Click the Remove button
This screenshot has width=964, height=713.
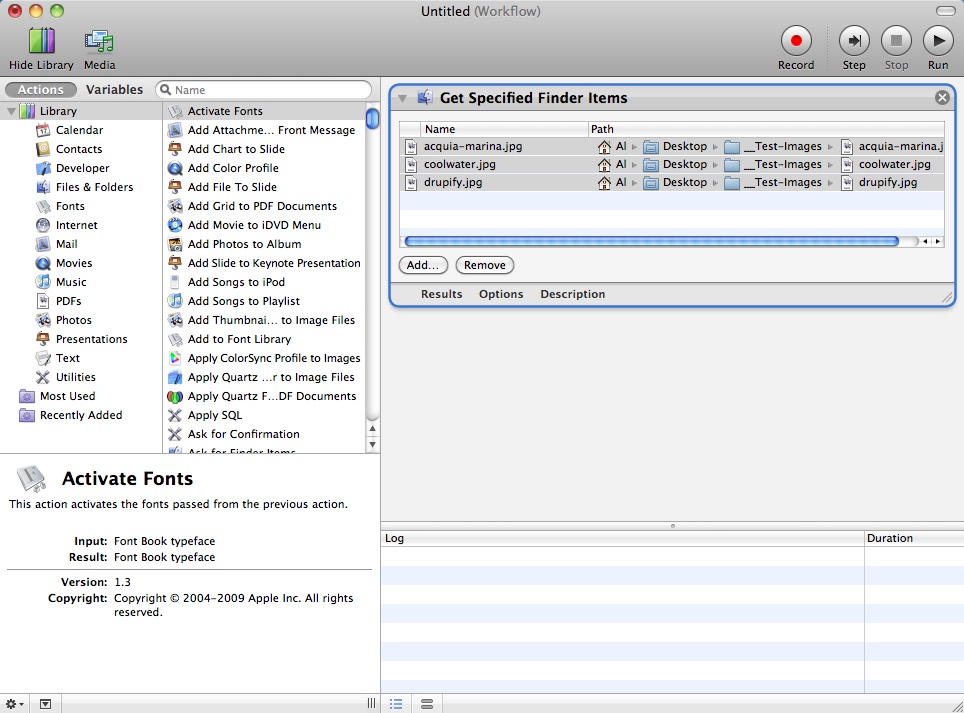point(484,265)
